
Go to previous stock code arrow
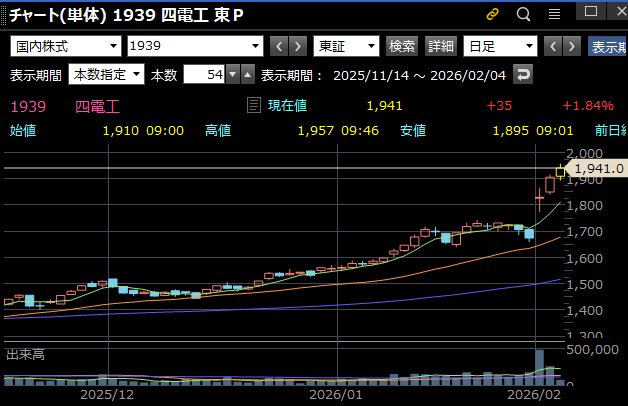tap(279, 47)
